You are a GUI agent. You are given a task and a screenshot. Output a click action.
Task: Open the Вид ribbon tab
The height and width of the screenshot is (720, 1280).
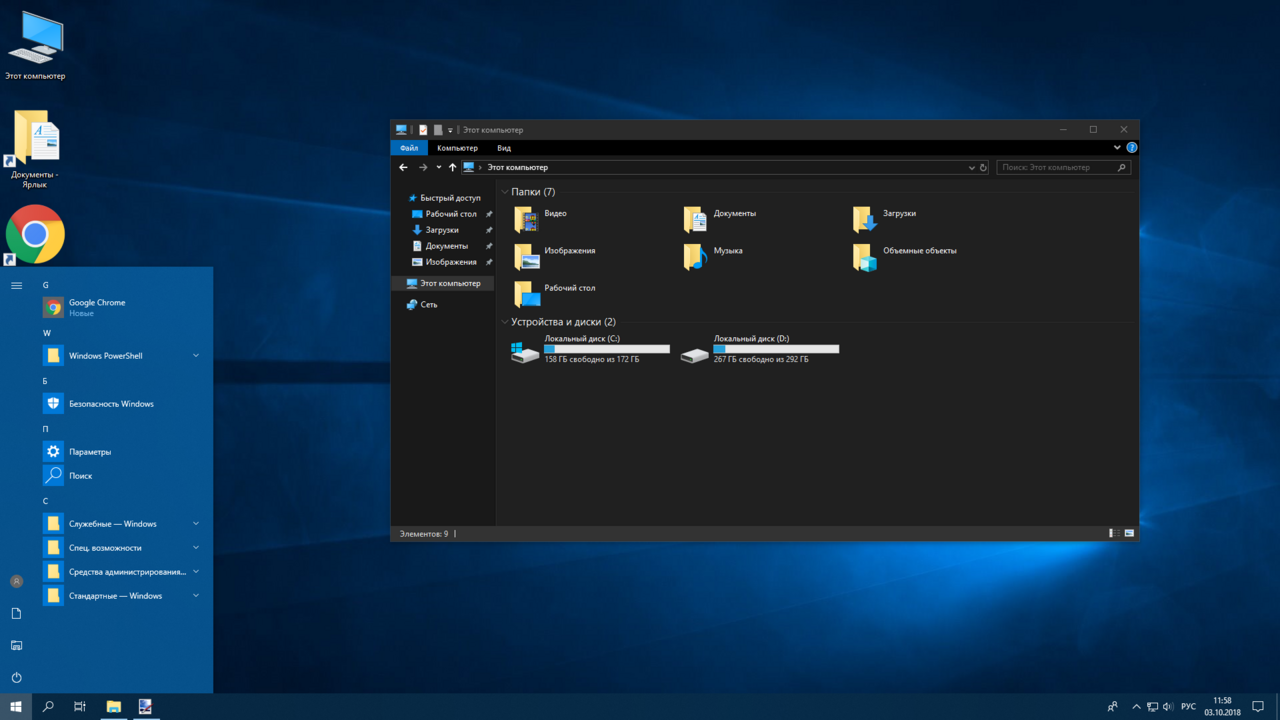(x=504, y=148)
